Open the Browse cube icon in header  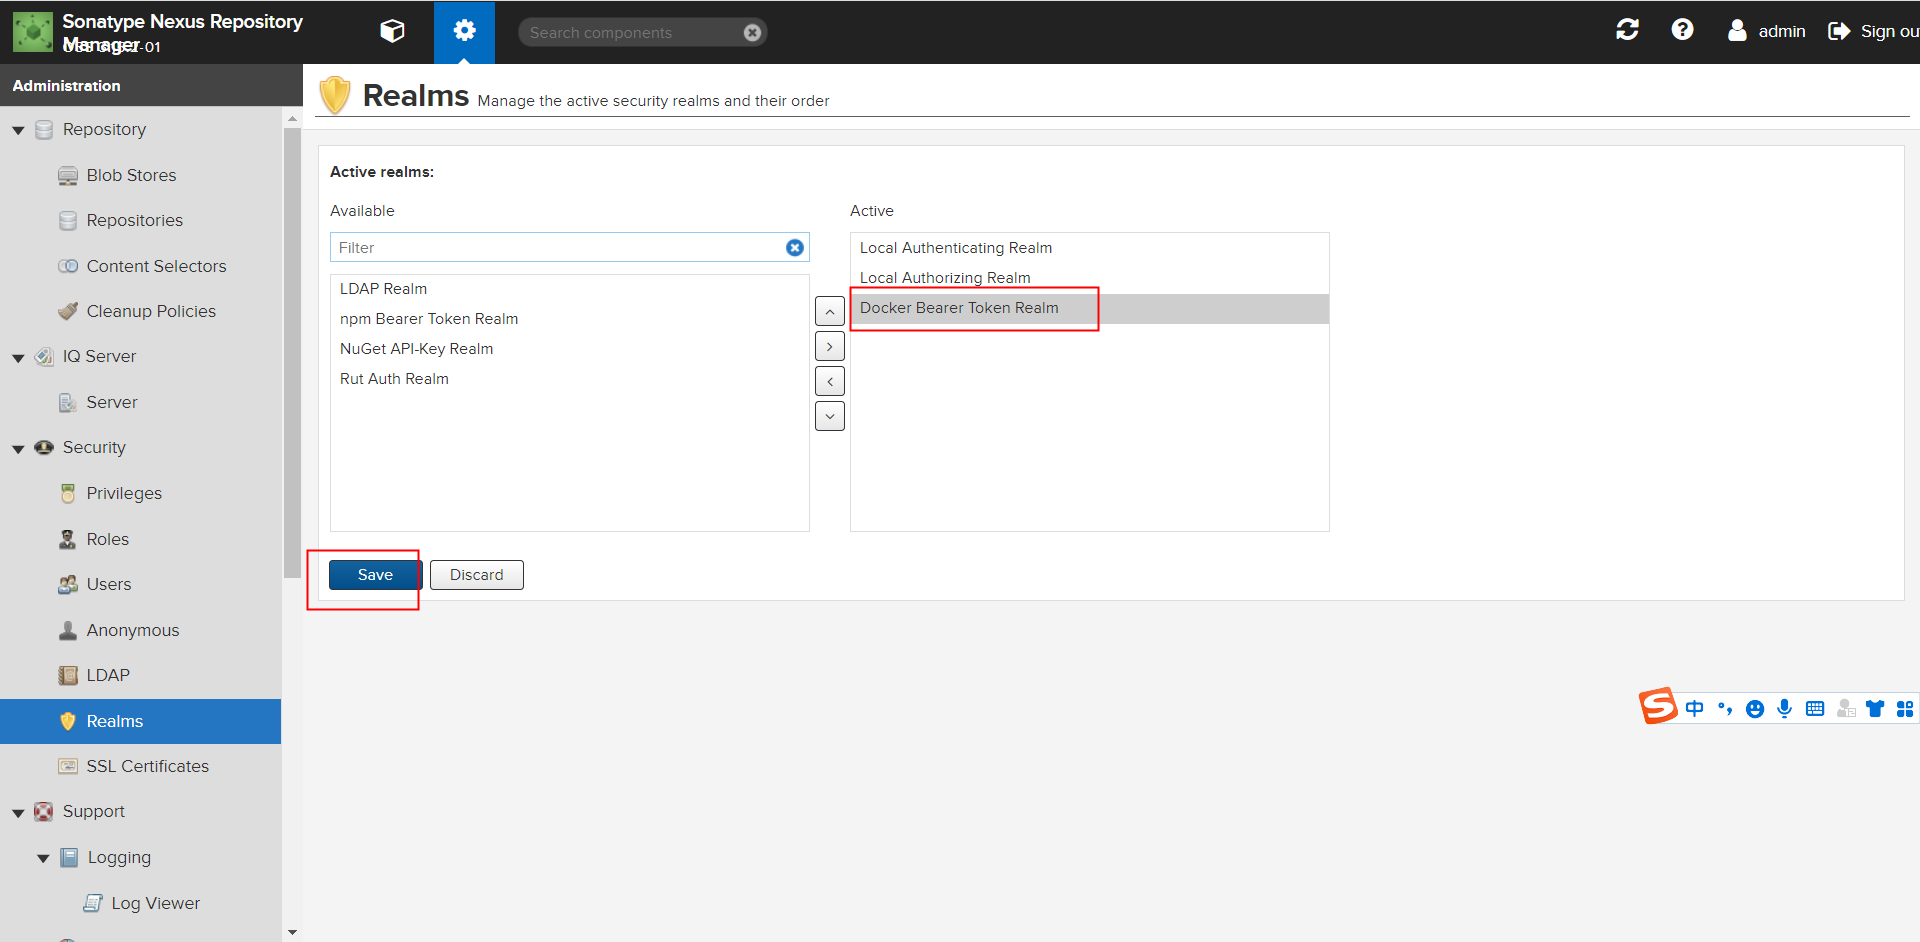point(392,31)
